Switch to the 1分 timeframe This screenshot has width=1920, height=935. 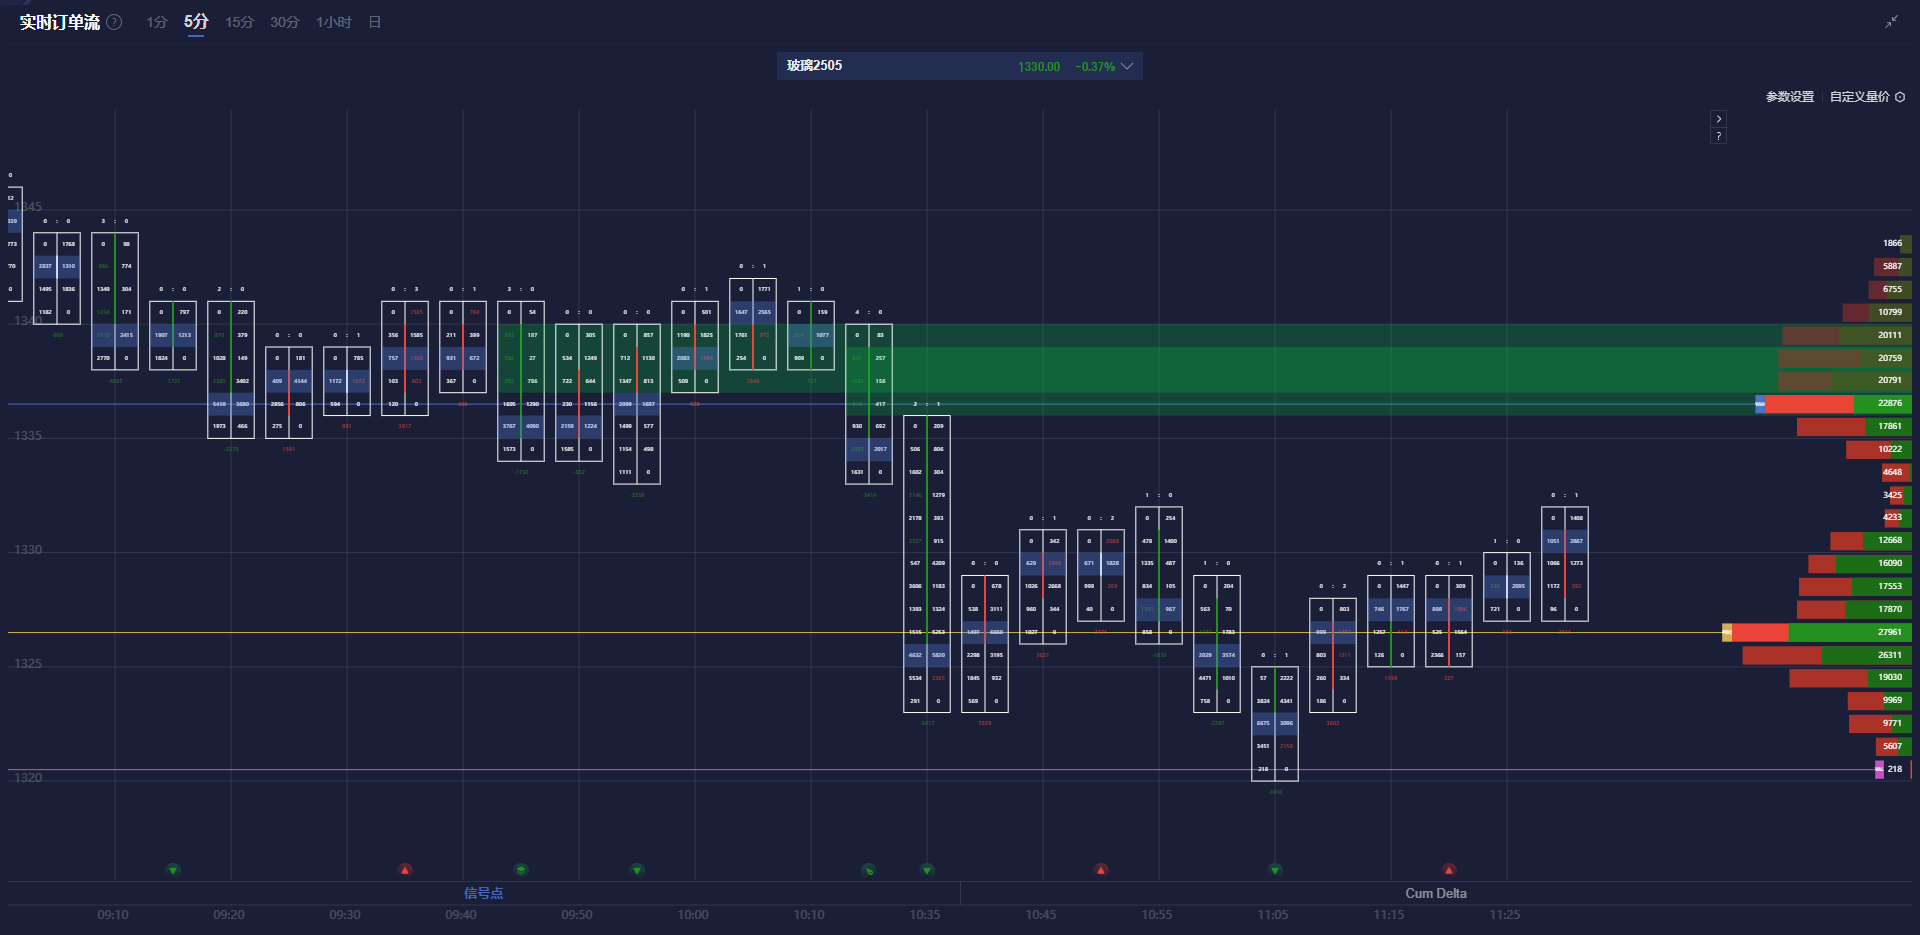[156, 22]
